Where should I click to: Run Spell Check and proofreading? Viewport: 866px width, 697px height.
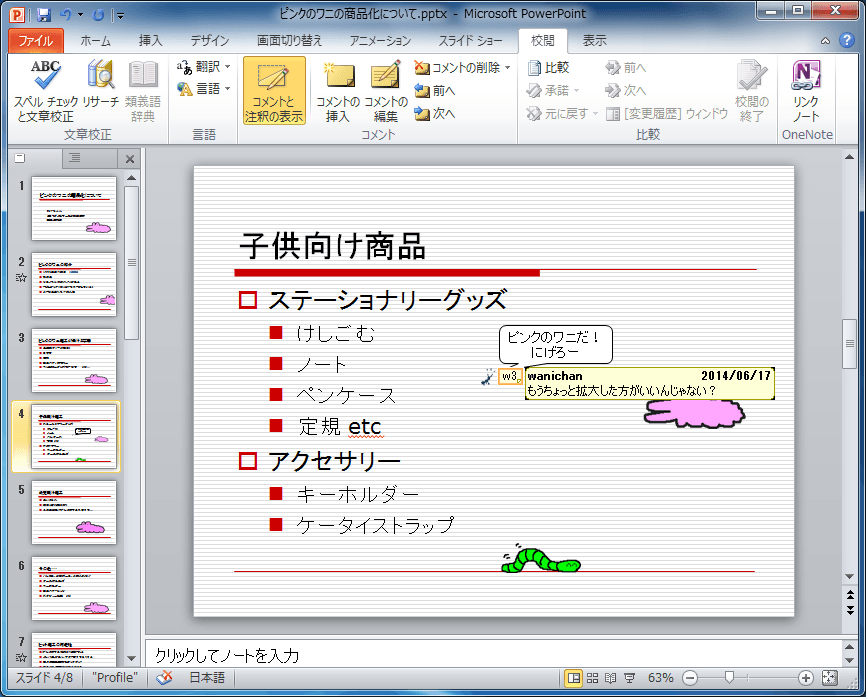[46, 91]
